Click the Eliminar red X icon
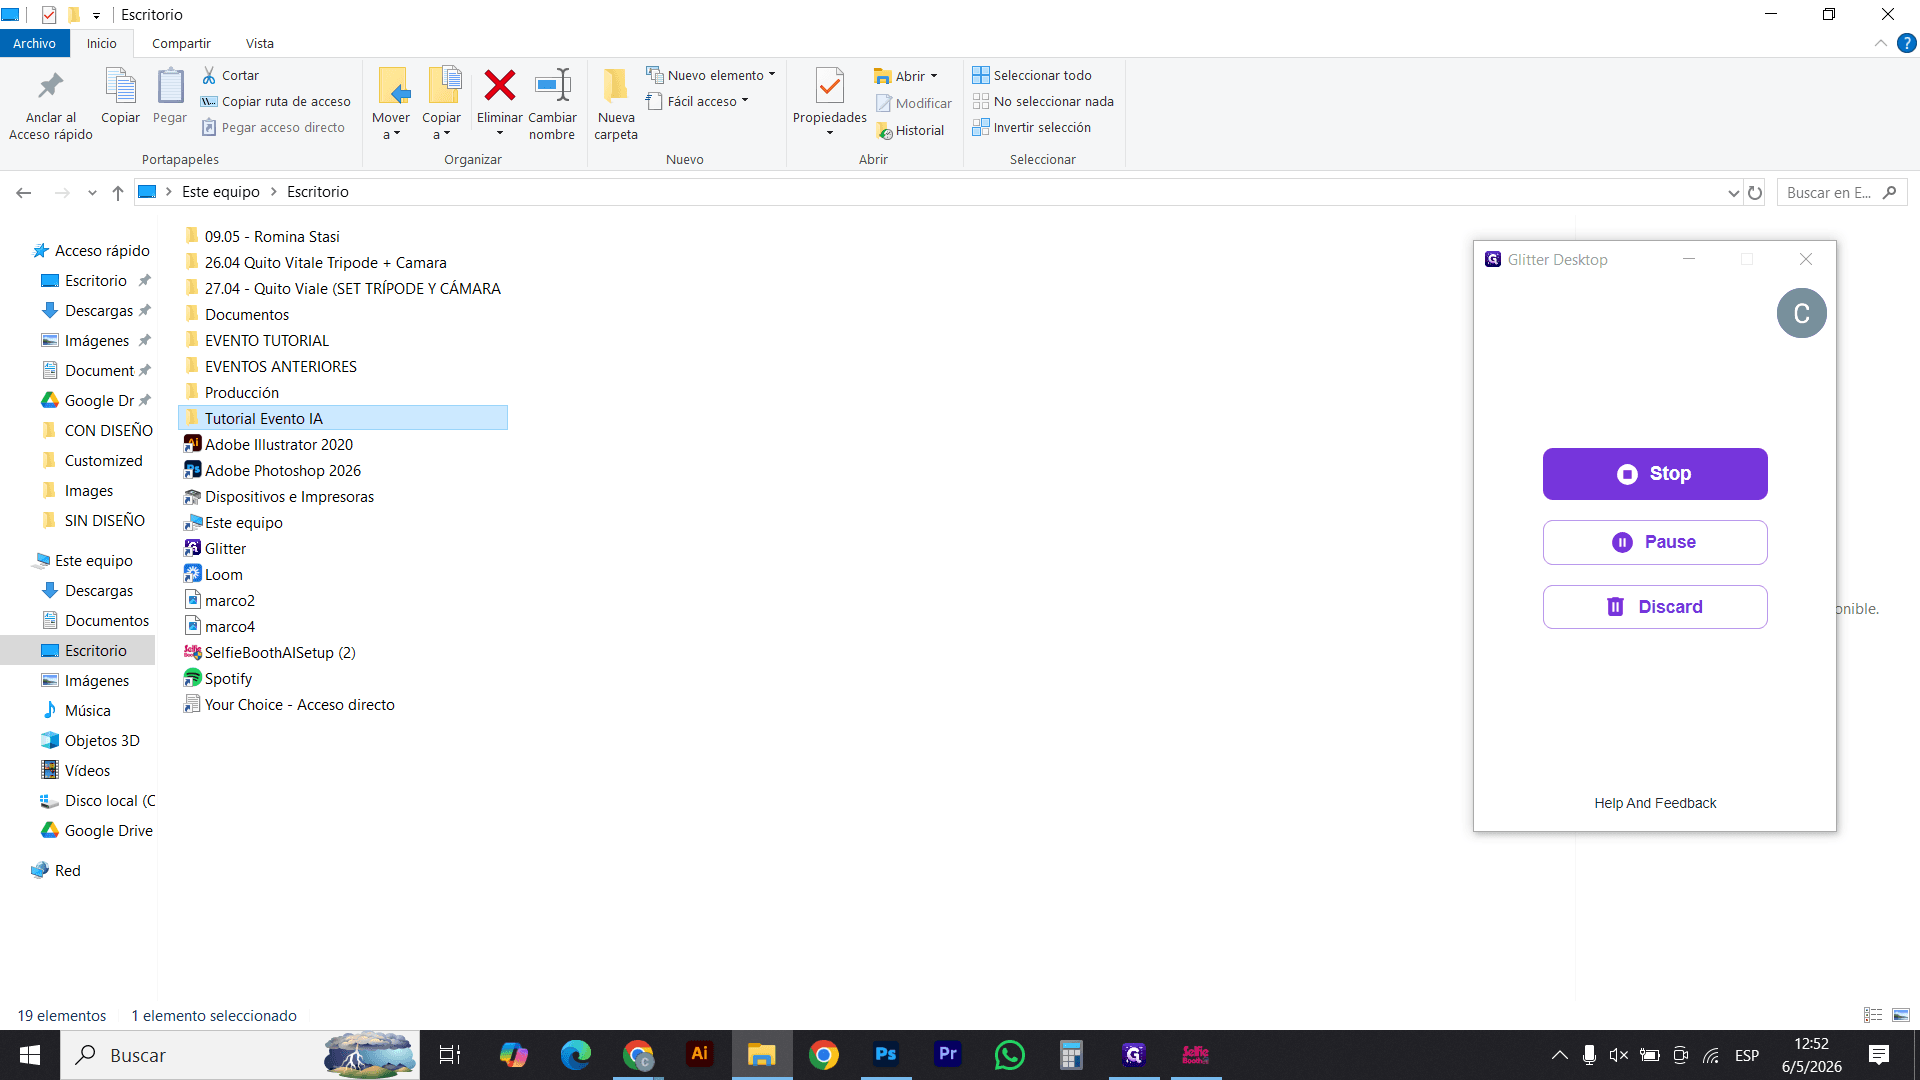The width and height of the screenshot is (1920, 1080). click(499, 86)
